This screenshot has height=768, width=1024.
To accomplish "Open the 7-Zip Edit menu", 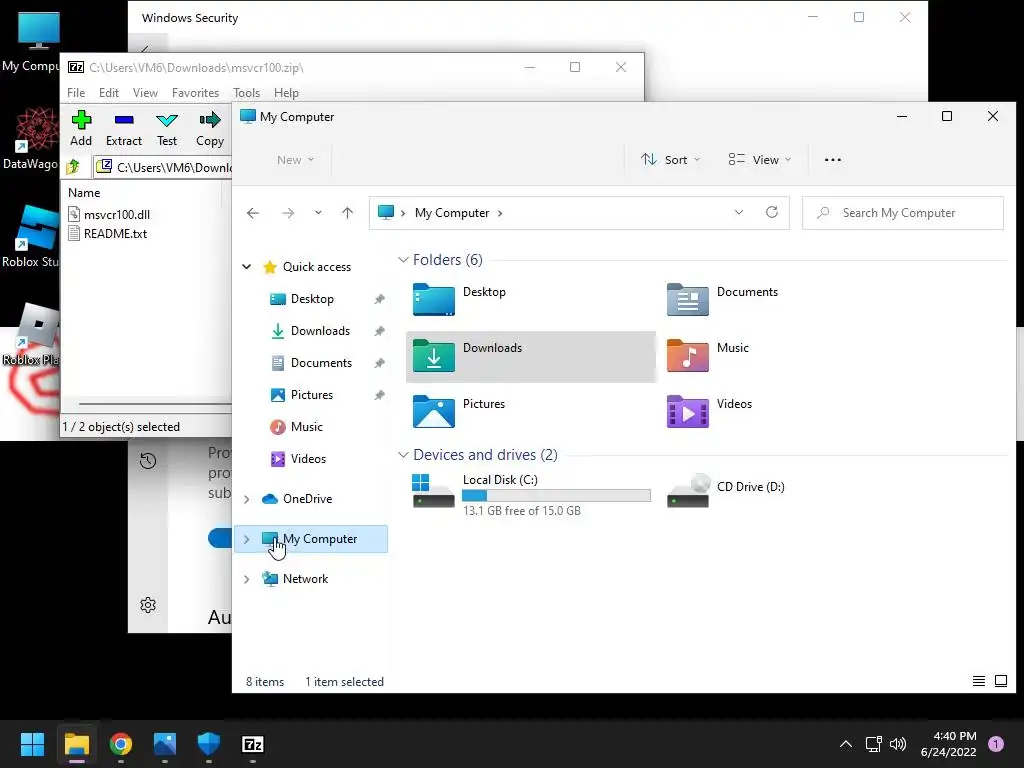I will click(108, 93).
